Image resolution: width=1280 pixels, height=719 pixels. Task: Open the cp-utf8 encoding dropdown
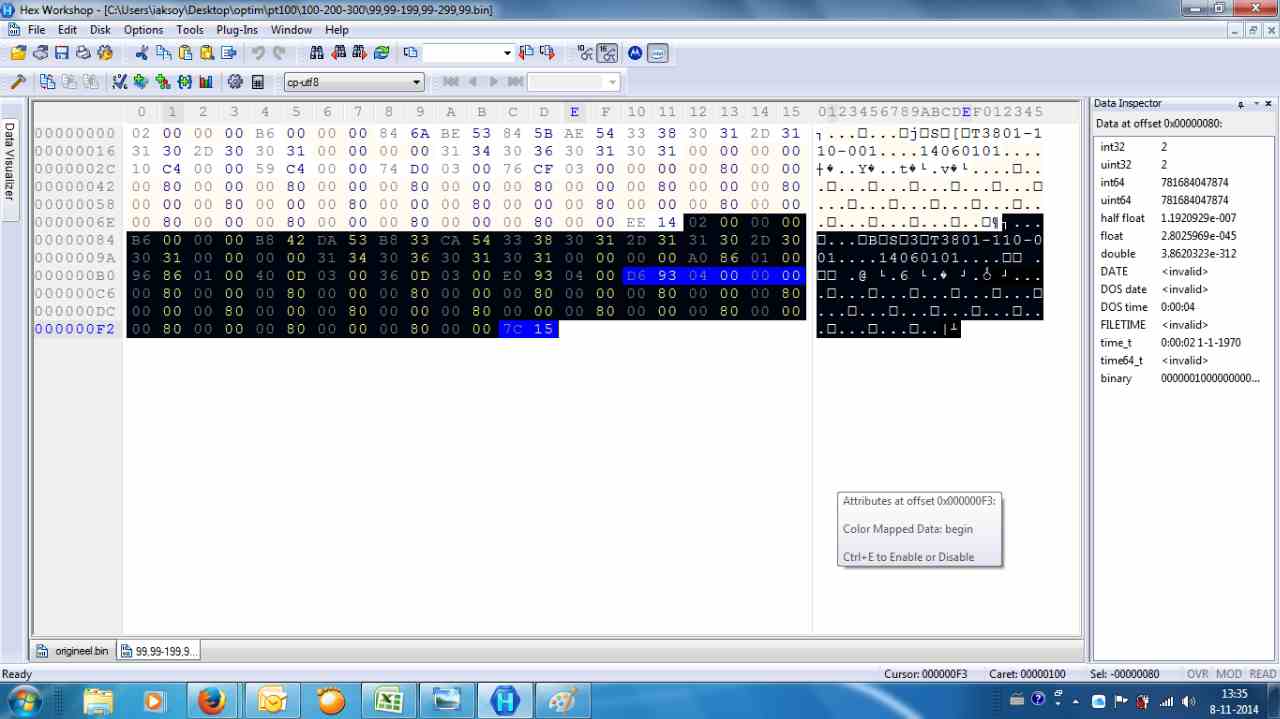coord(417,82)
